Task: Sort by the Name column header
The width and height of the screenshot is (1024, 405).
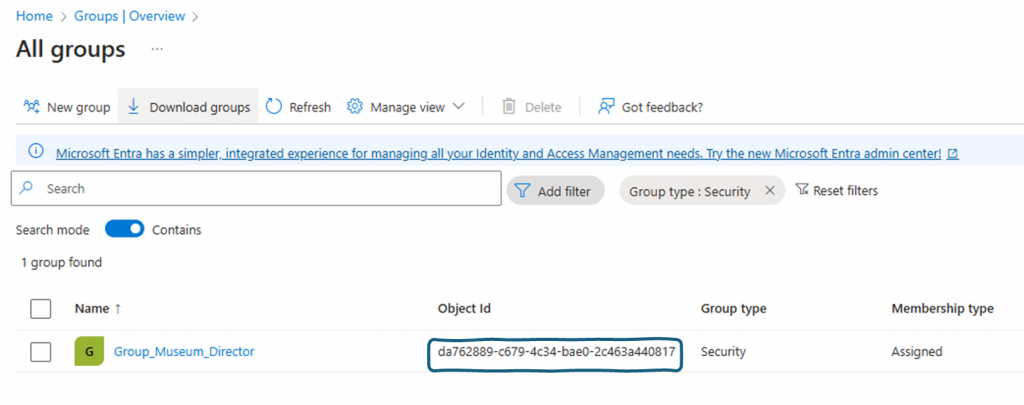Action: (91, 309)
